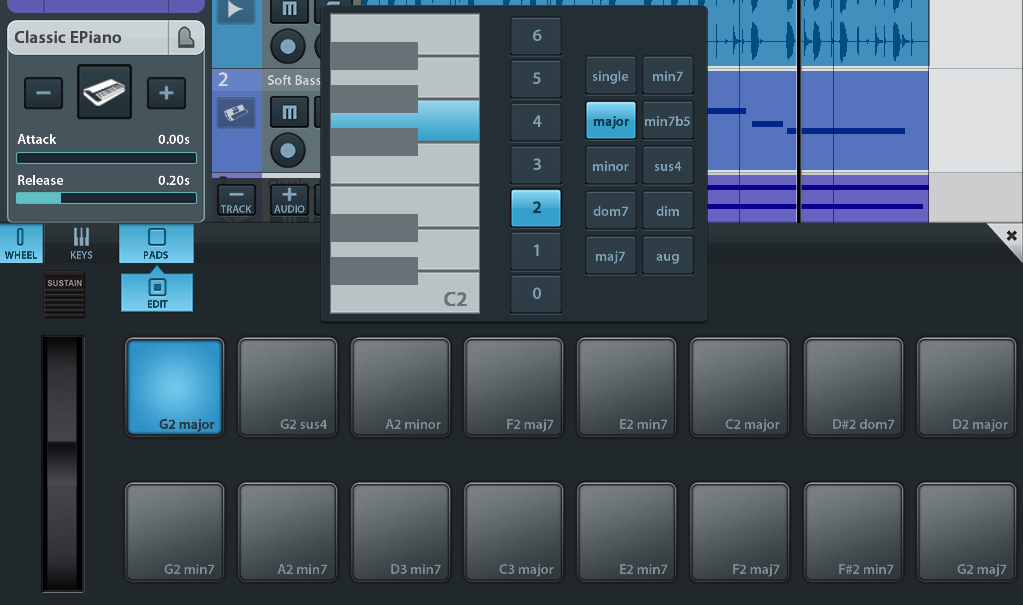
Task: Click the plus button to change EPiano preset
Action: [166, 93]
